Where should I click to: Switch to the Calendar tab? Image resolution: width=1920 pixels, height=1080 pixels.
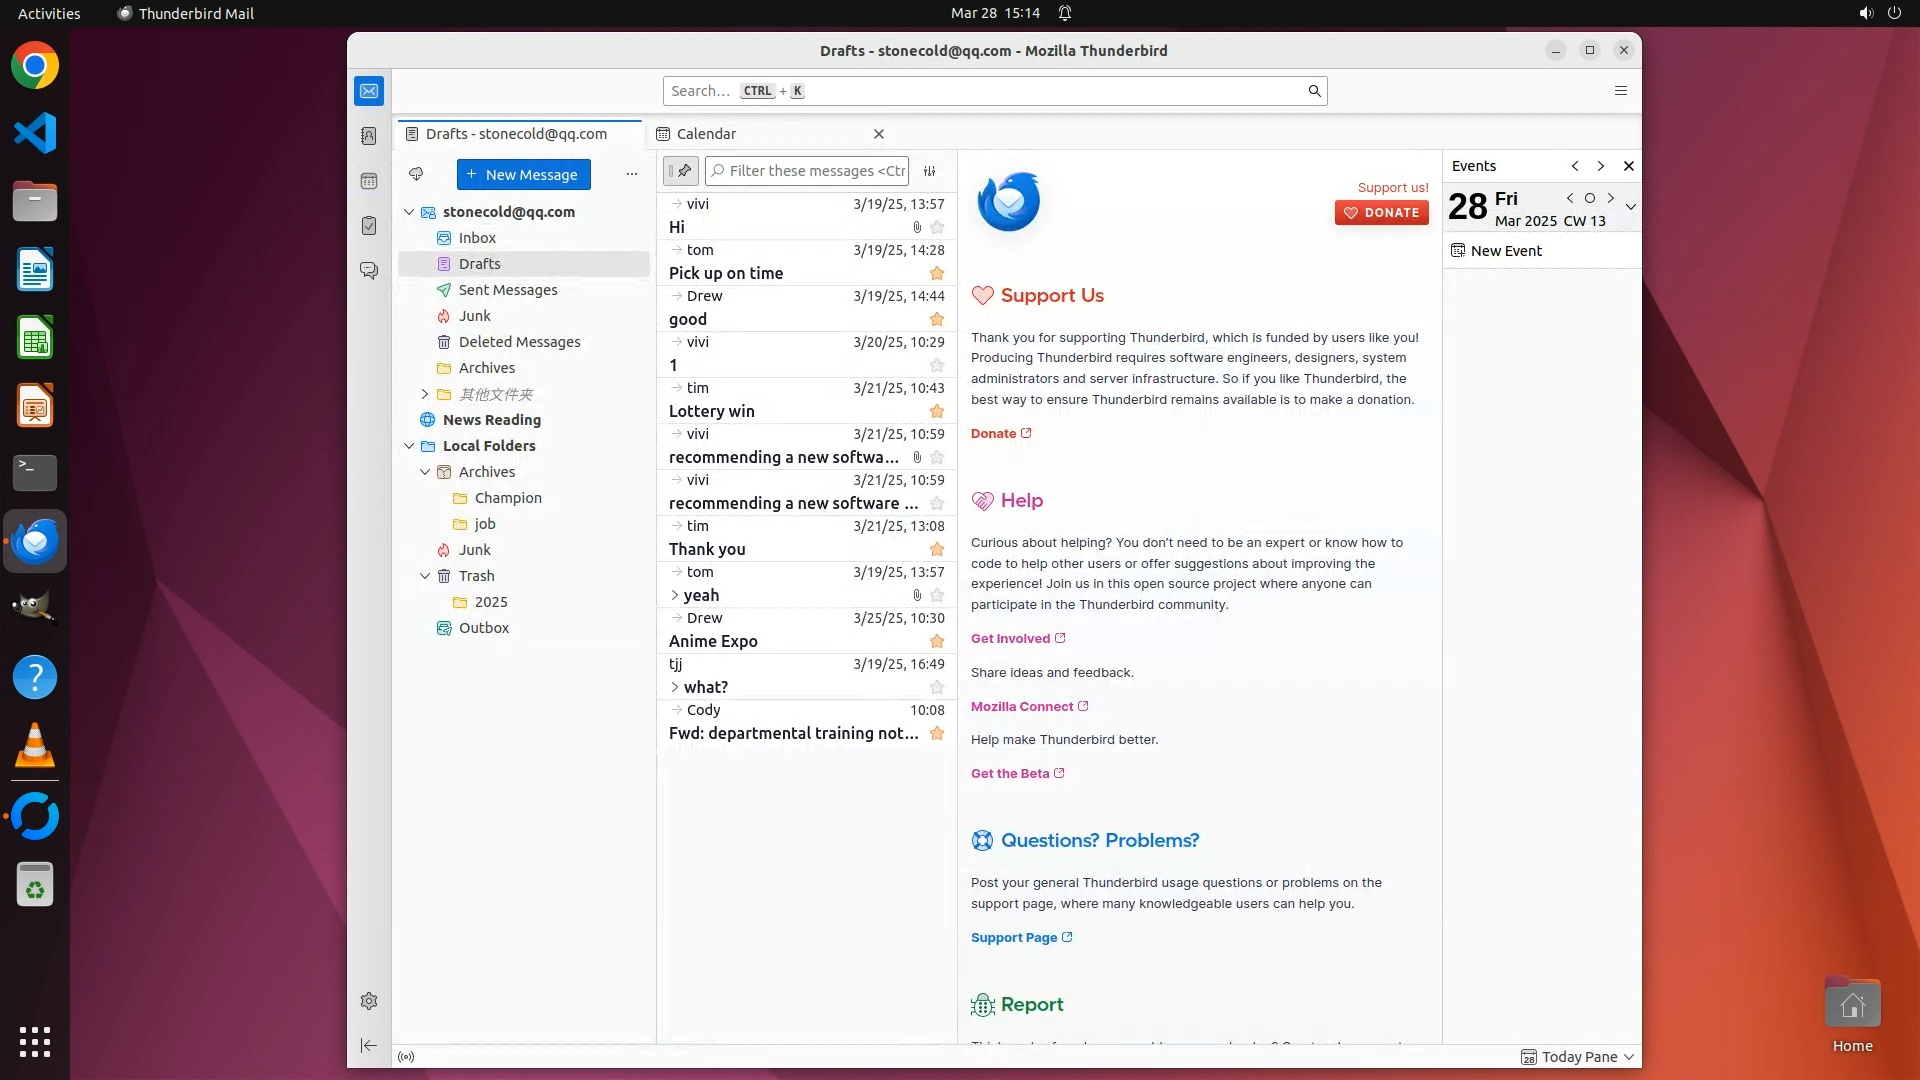pos(706,134)
